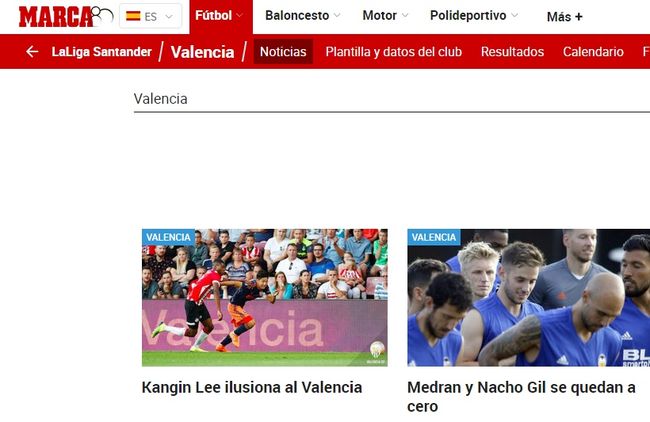Open Medran y Nacho Gil headline
Screen dimensions: 650x422
521,397
